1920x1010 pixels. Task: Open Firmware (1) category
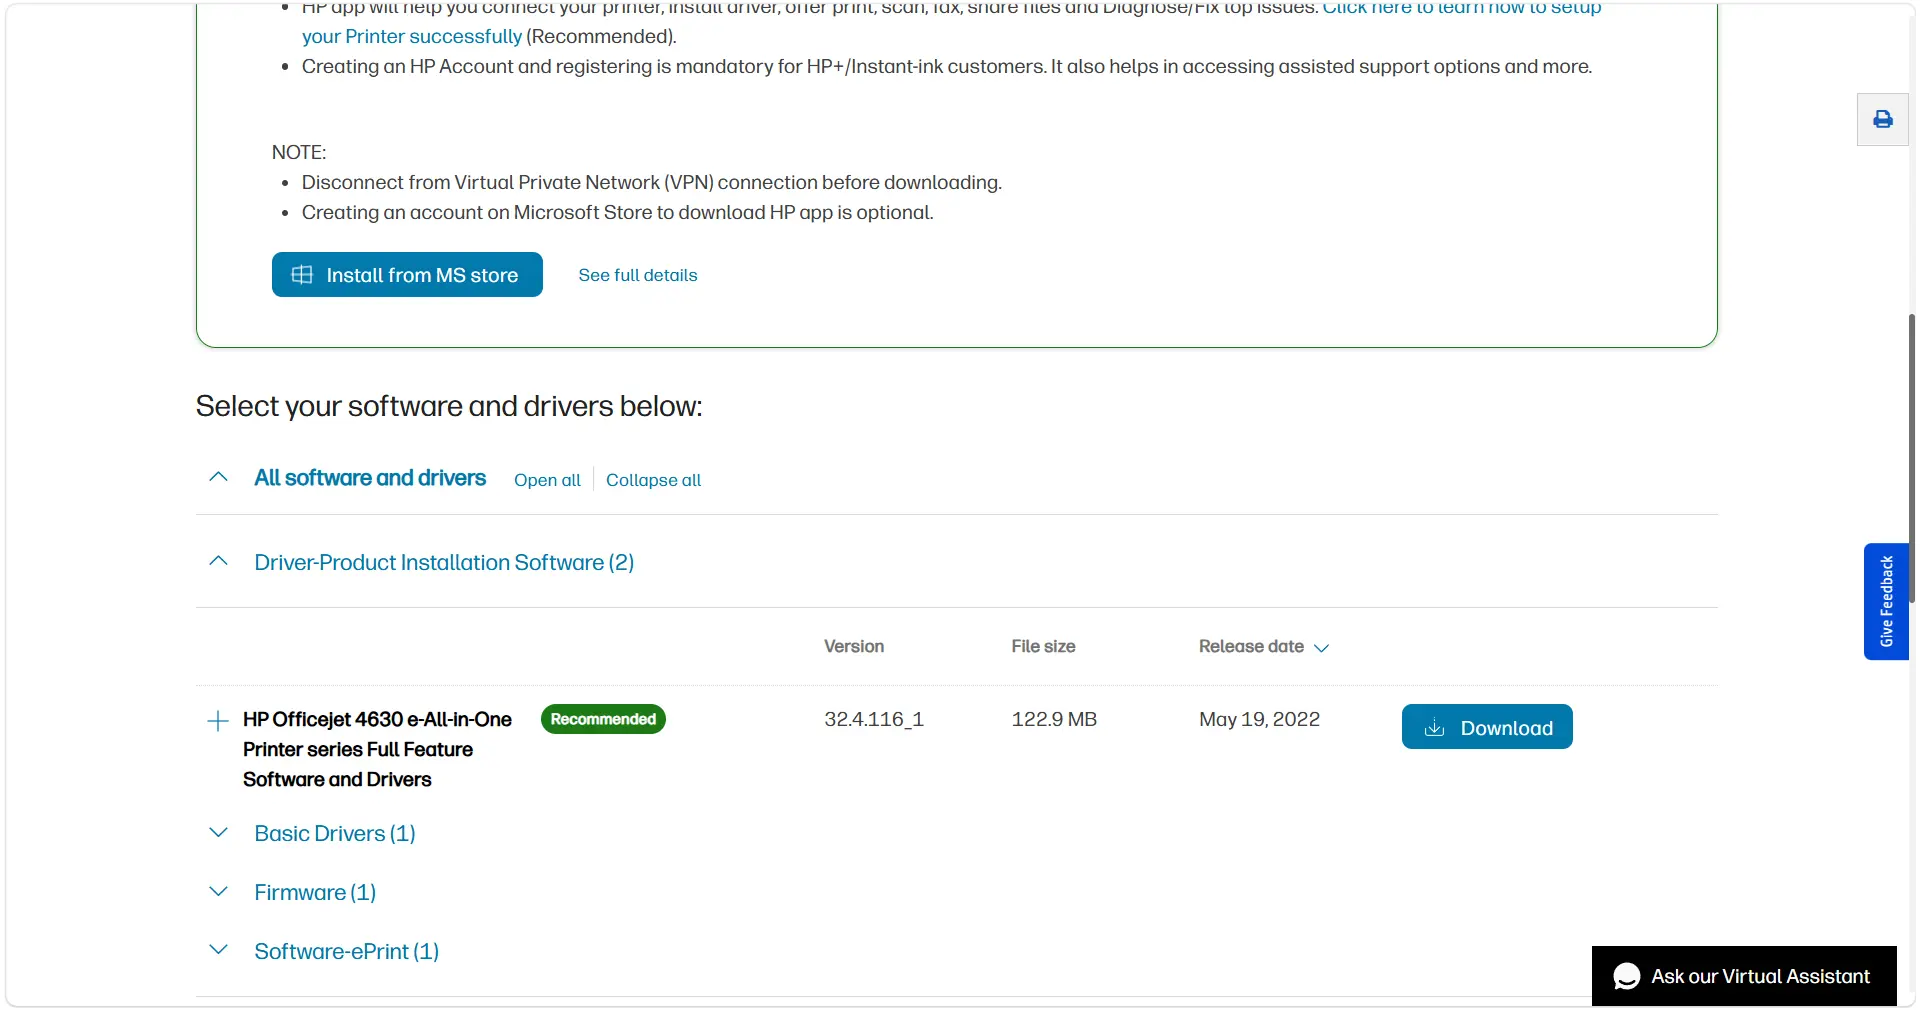pyautogui.click(x=315, y=893)
